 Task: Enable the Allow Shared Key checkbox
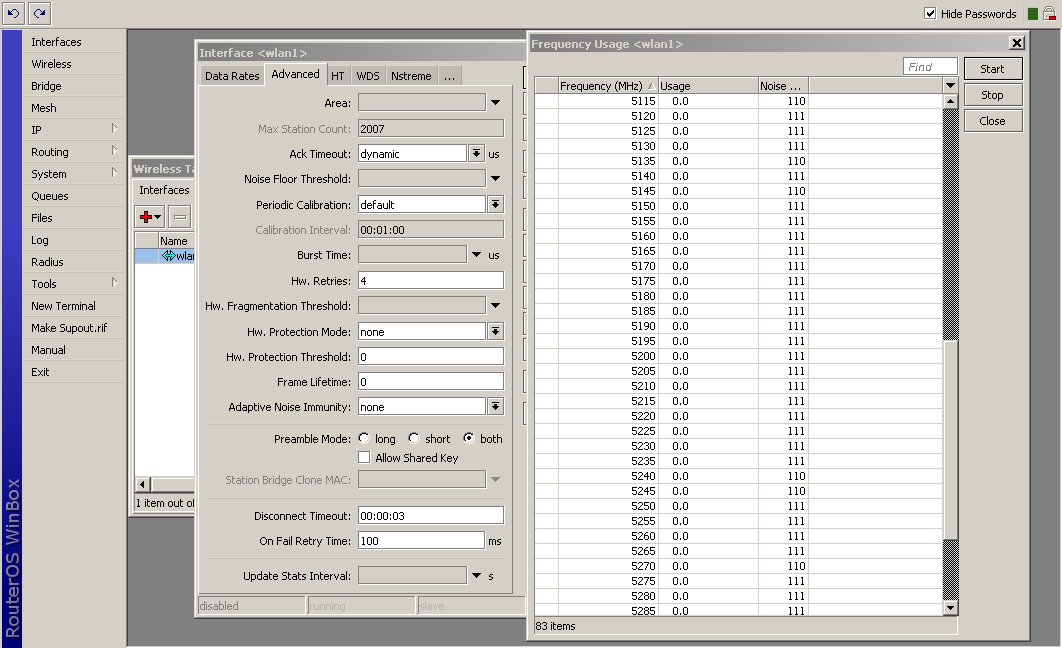pyautogui.click(x=364, y=458)
